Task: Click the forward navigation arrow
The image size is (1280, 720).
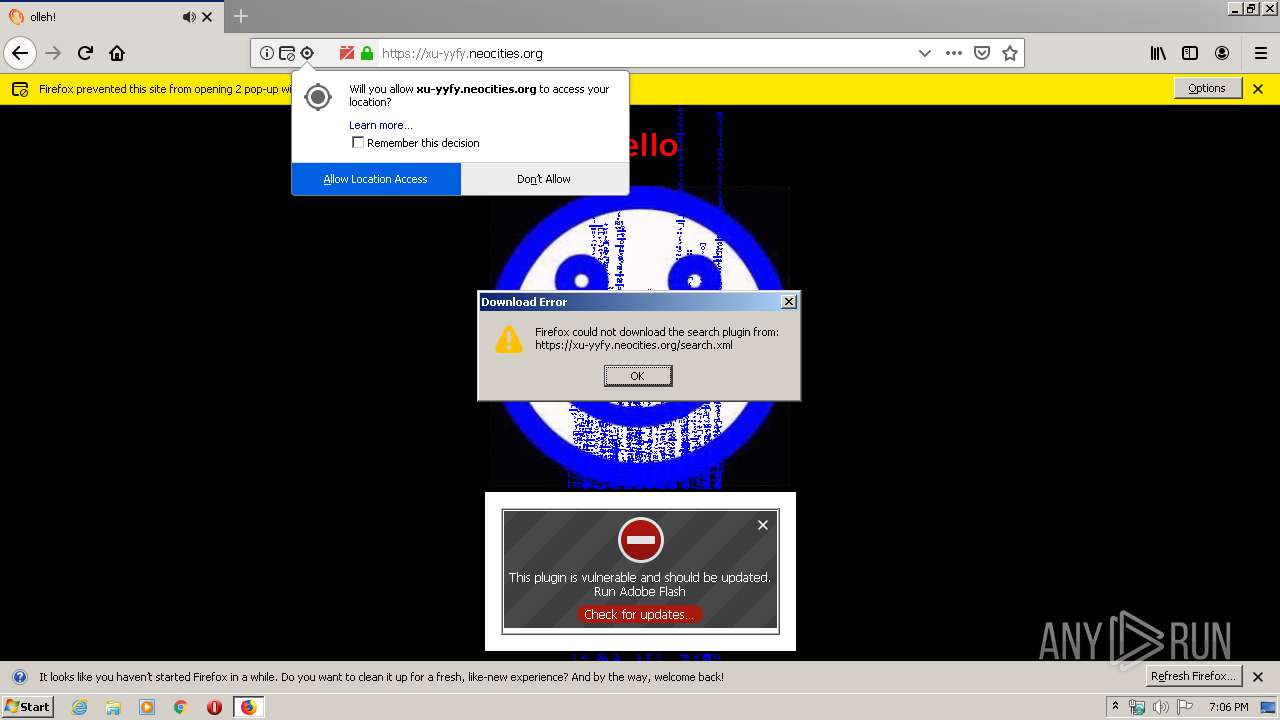Action: click(53, 53)
